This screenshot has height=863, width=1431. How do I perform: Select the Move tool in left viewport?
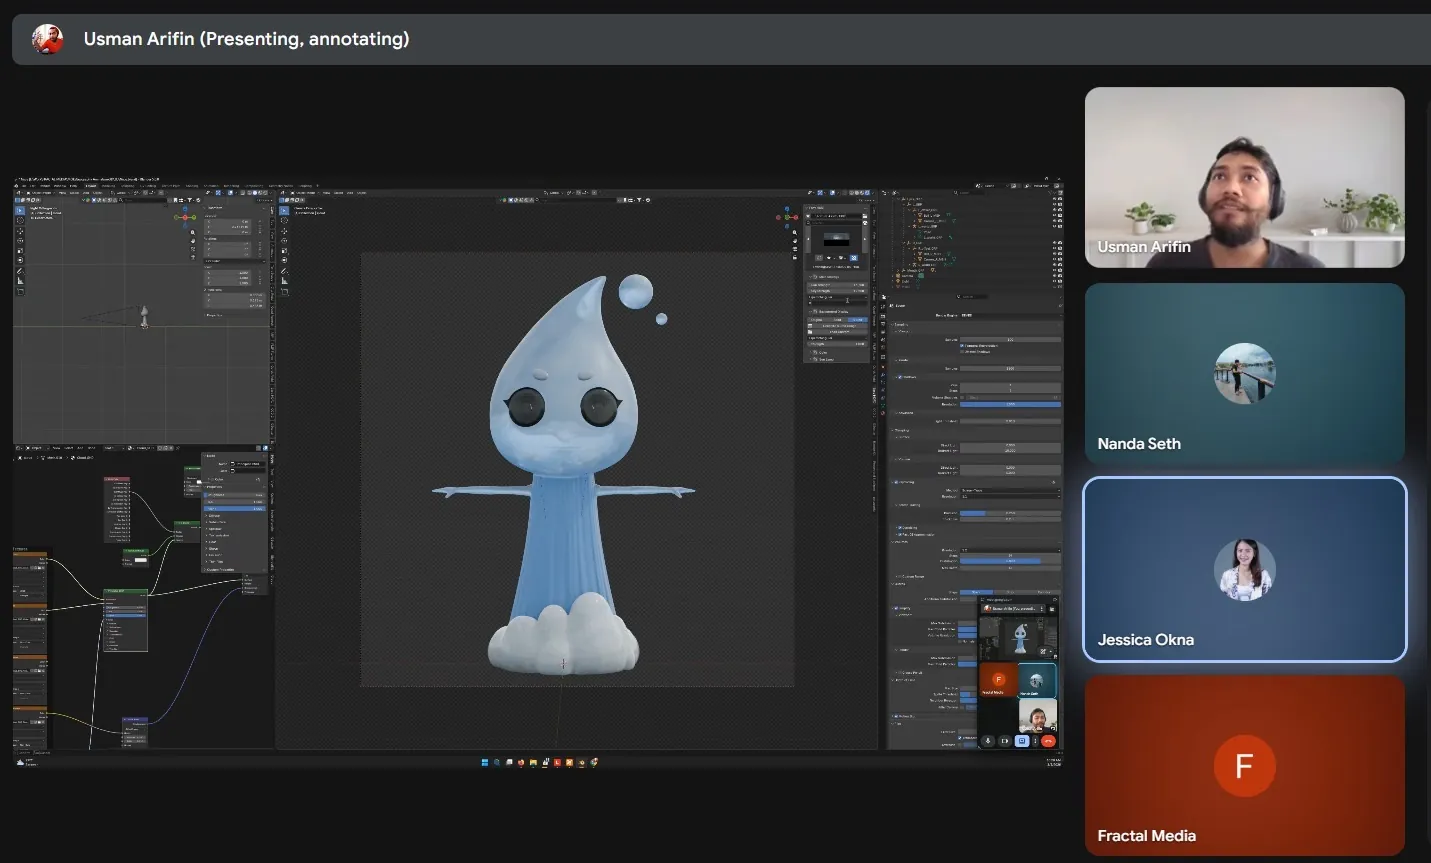pyautogui.click(x=20, y=231)
